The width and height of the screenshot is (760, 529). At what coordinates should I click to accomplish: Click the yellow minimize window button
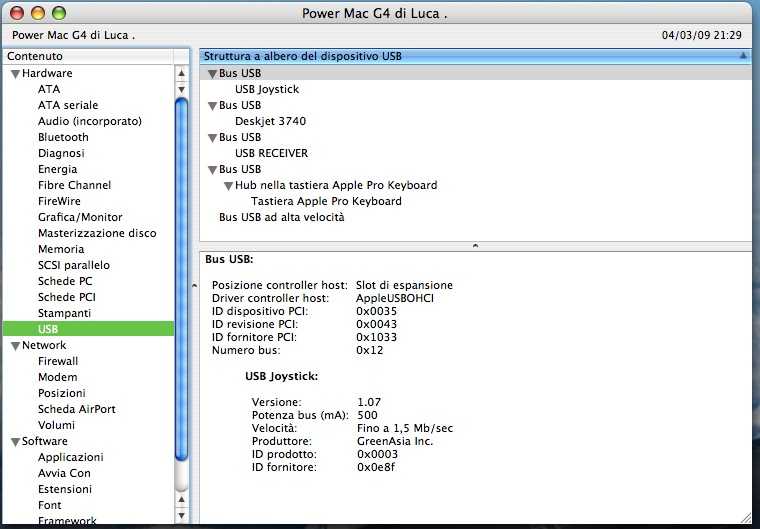(38, 13)
